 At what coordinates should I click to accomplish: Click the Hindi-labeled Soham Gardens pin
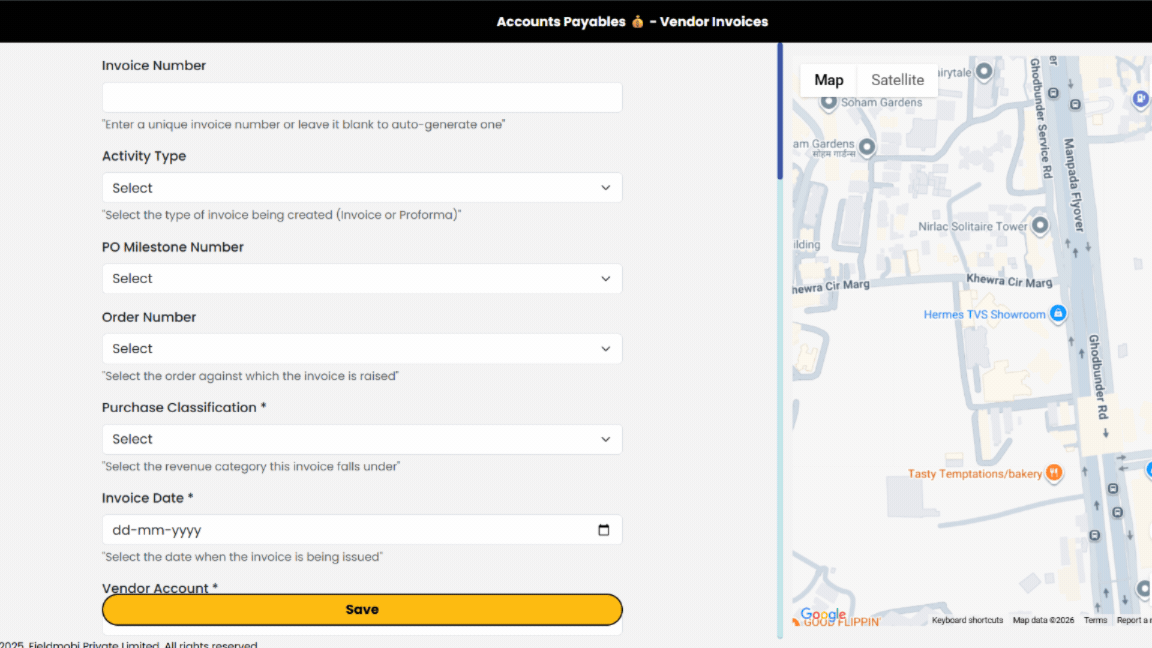[x=867, y=147]
